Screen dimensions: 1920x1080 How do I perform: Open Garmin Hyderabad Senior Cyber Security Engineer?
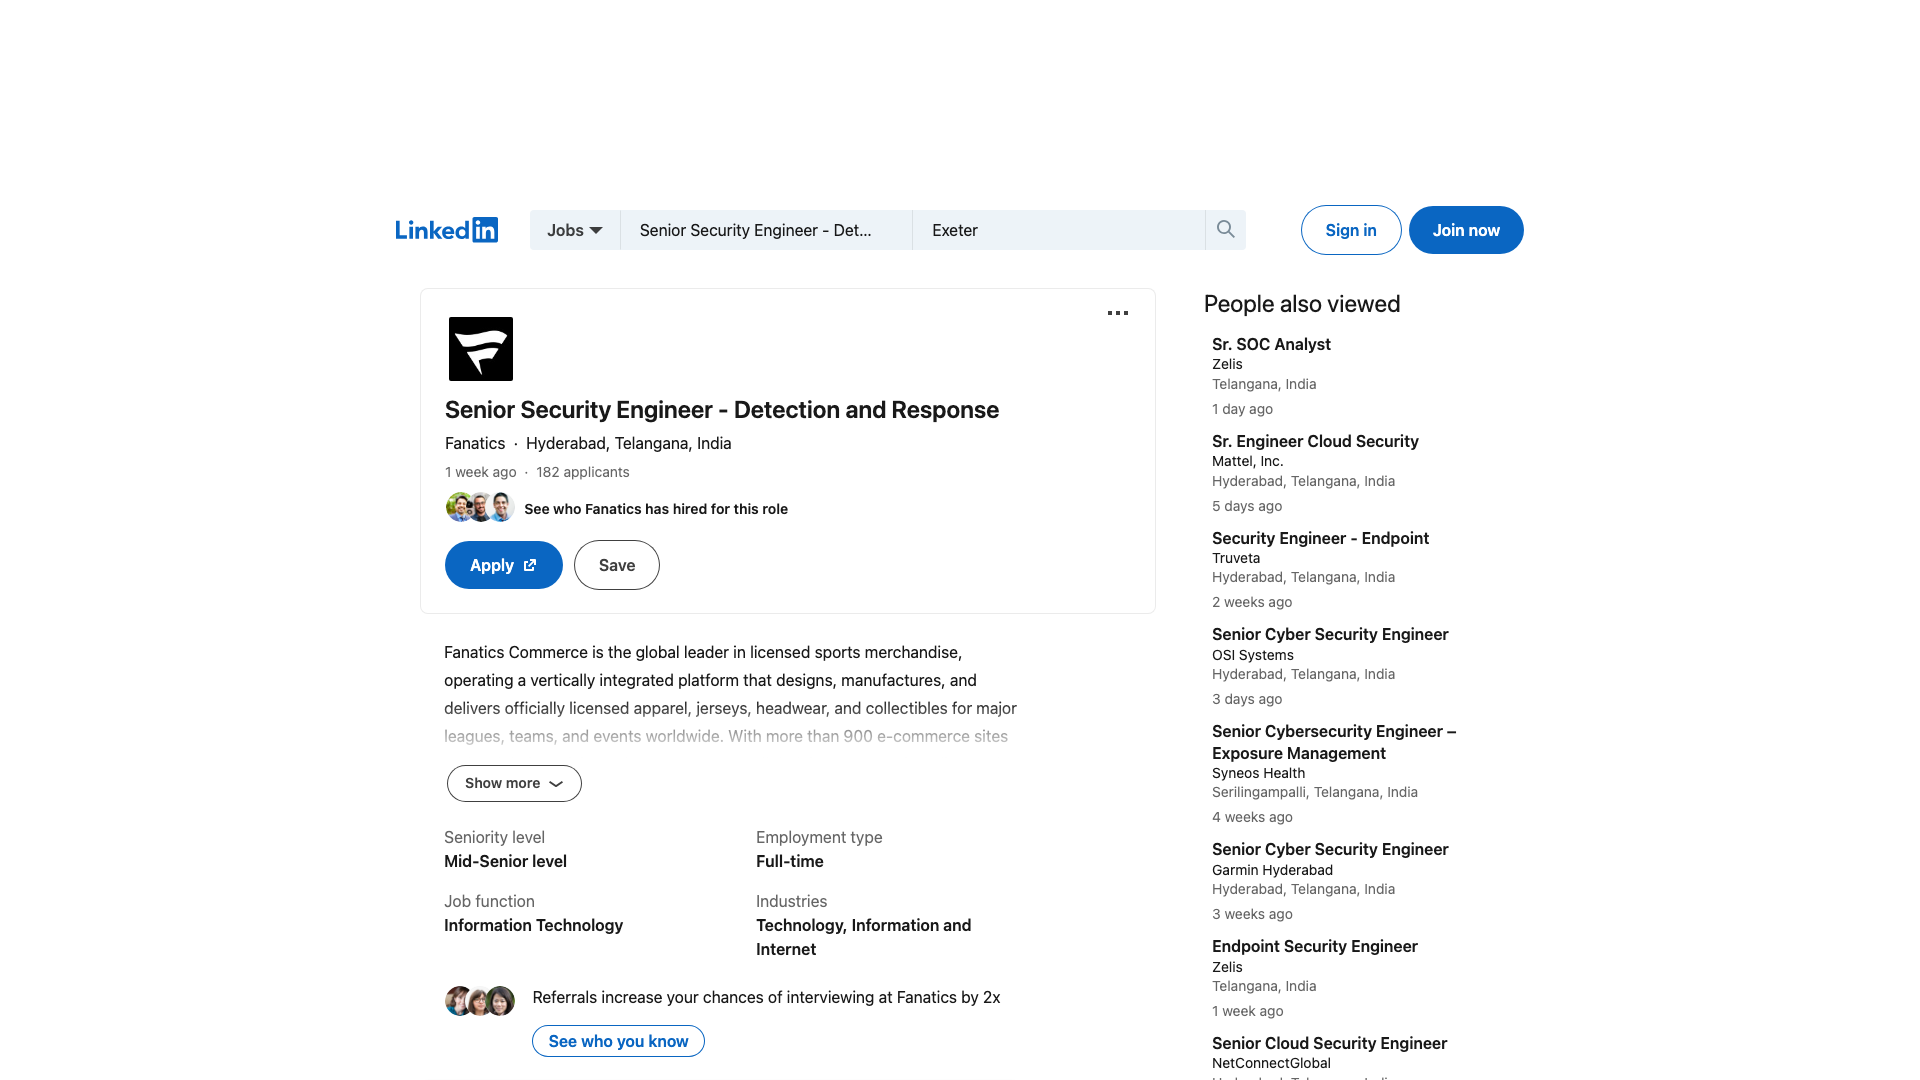click(1330, 849)
